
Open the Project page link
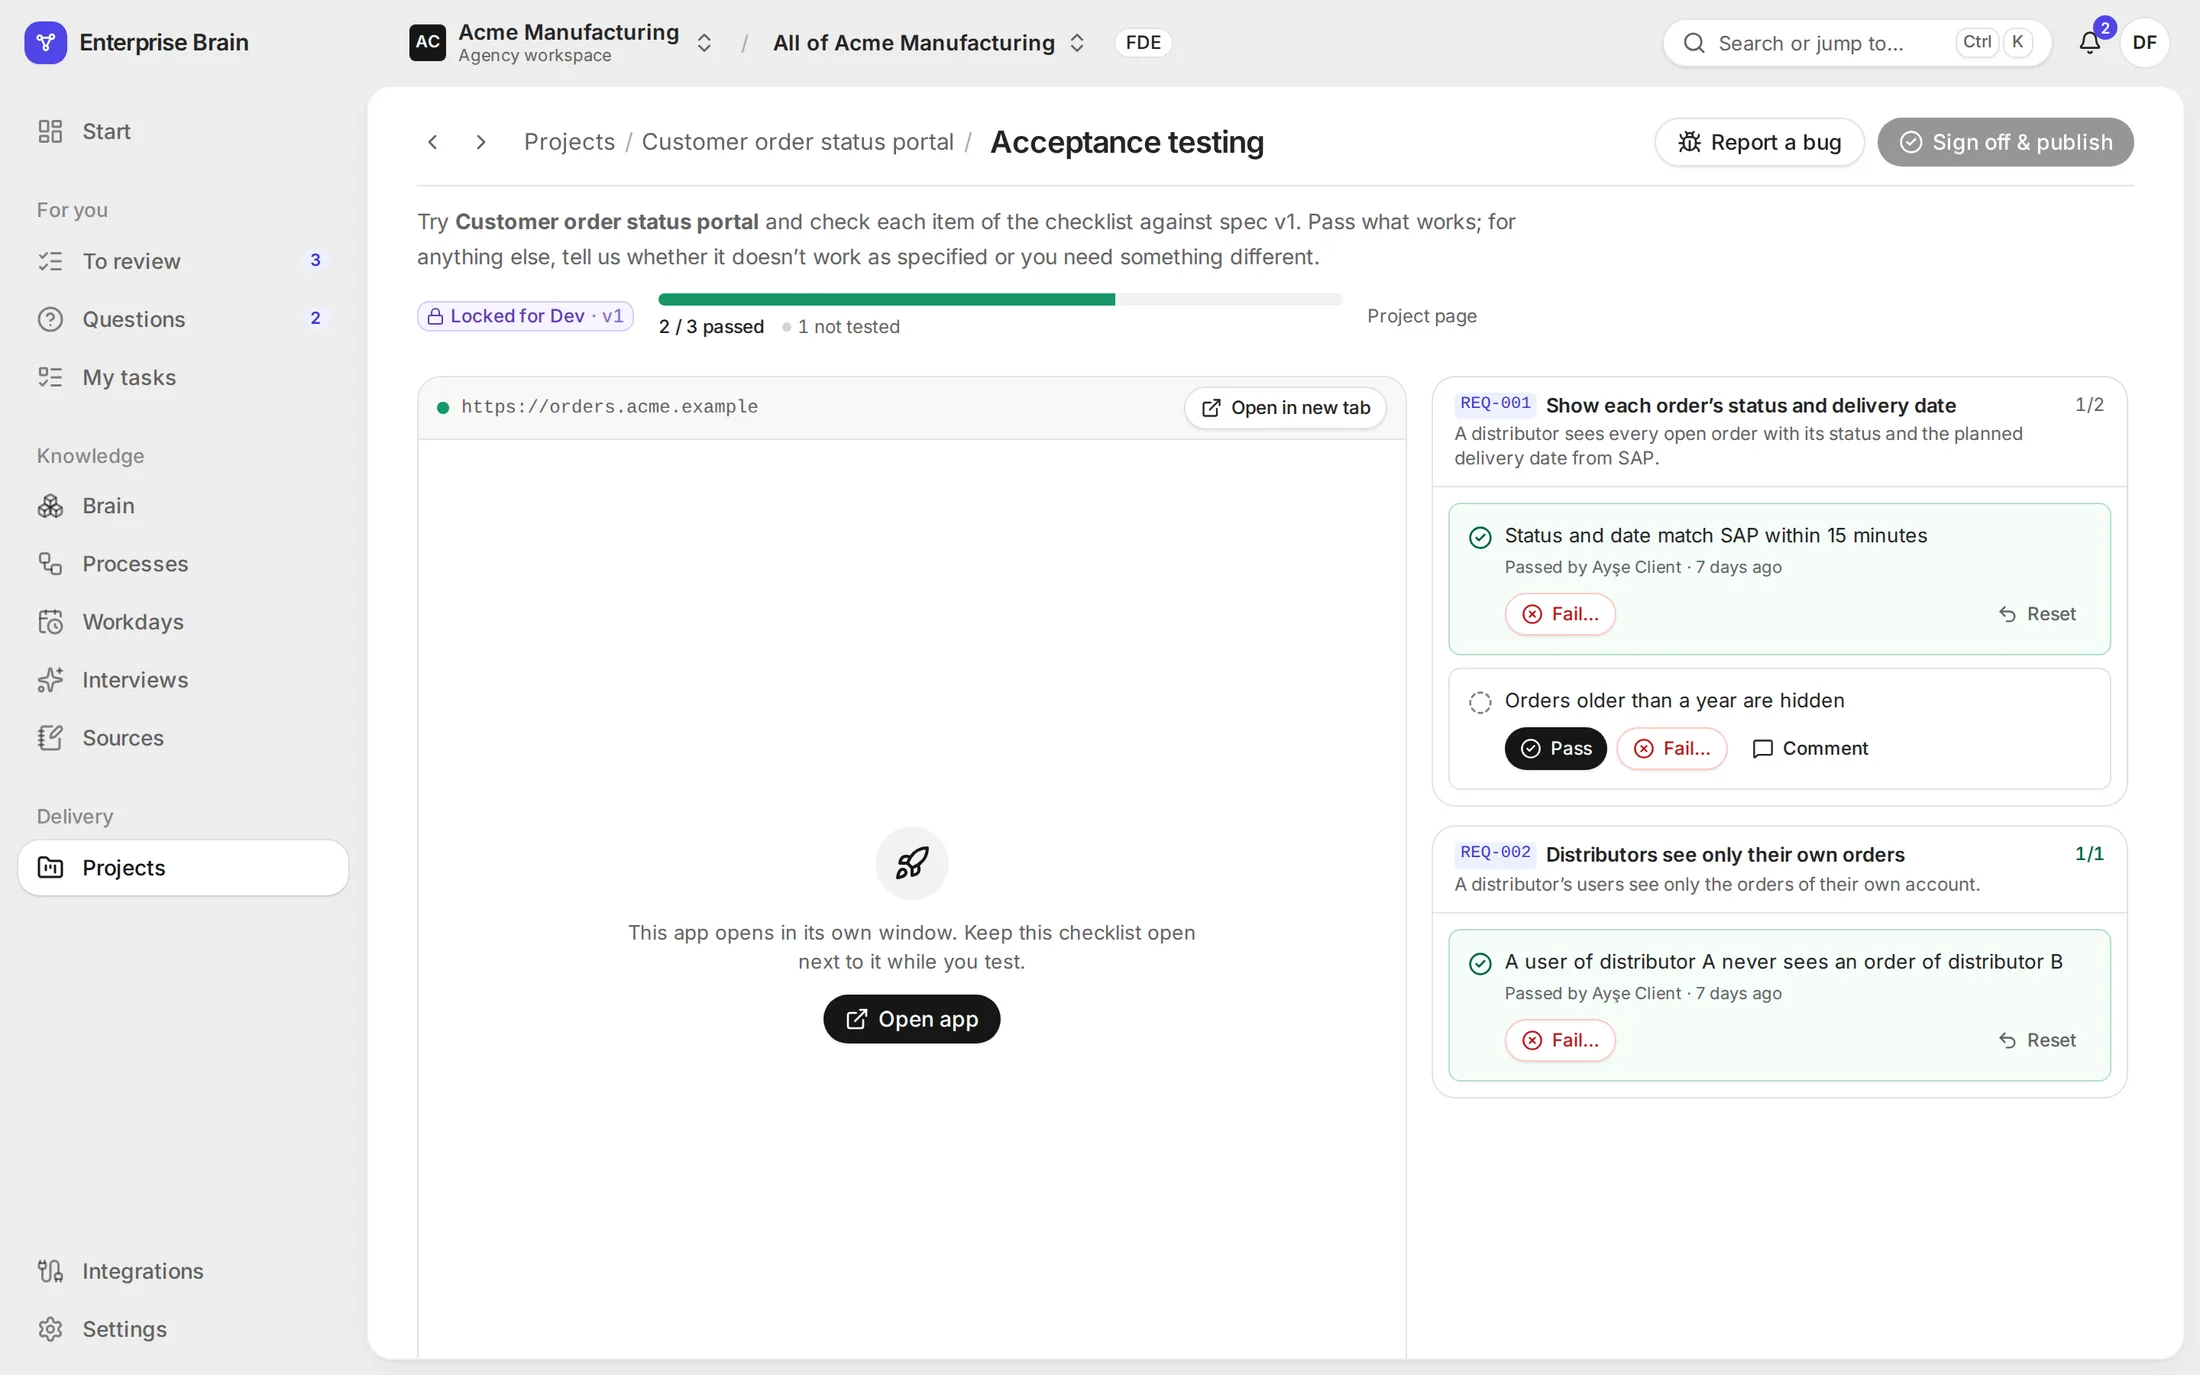coord(1421,316)
